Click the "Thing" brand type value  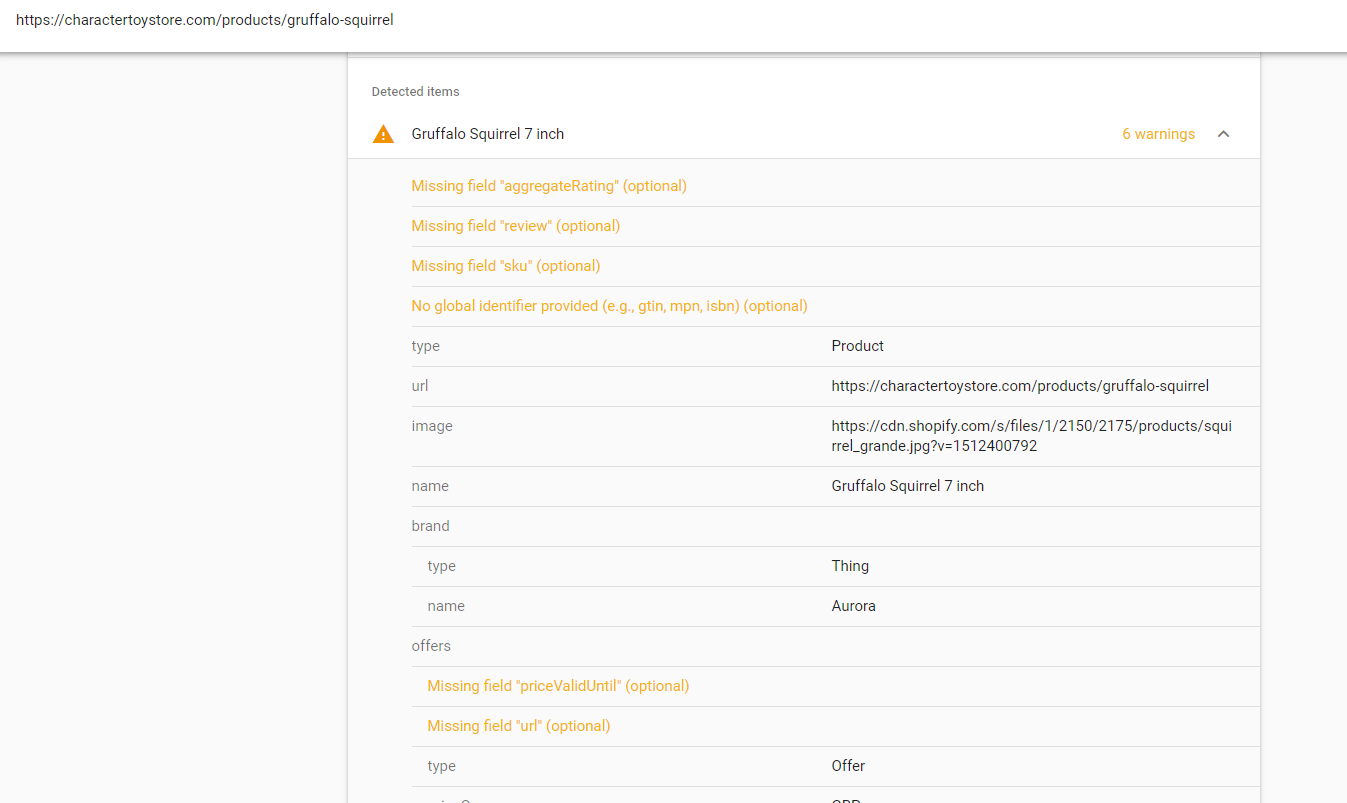(x=850, y=566)
